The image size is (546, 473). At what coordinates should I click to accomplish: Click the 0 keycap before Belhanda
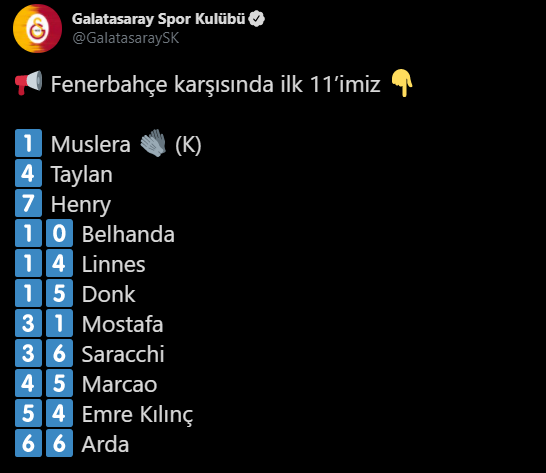pos(60,233)
